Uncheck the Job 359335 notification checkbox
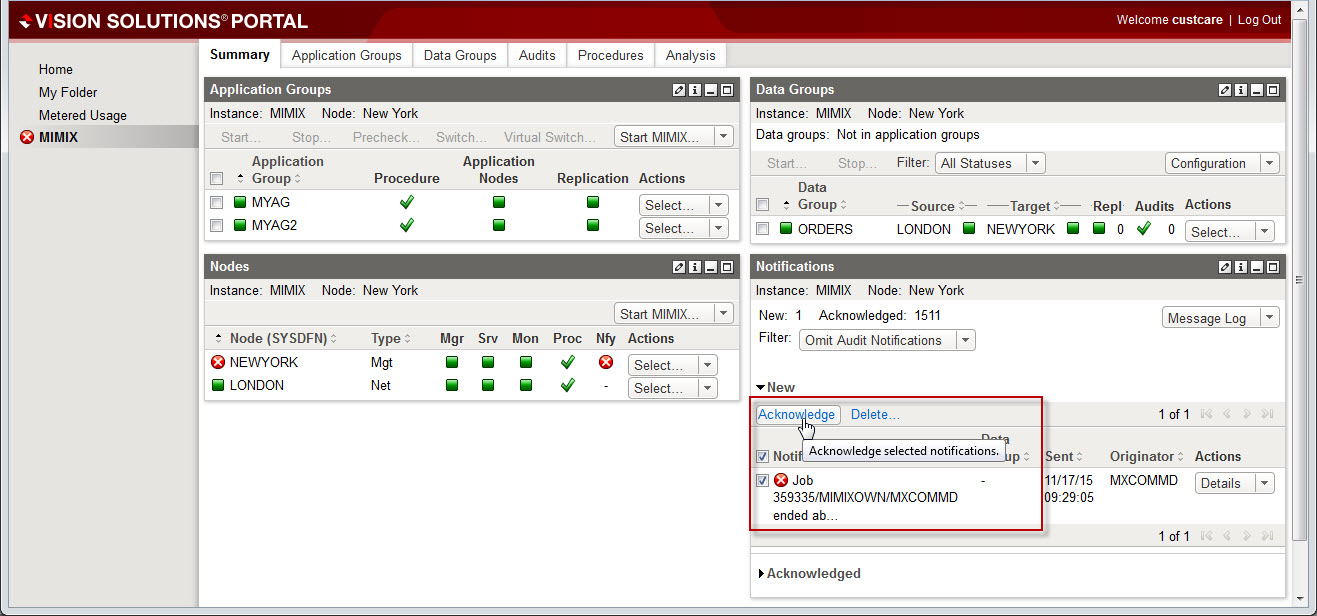 click(x=763, y=480)
